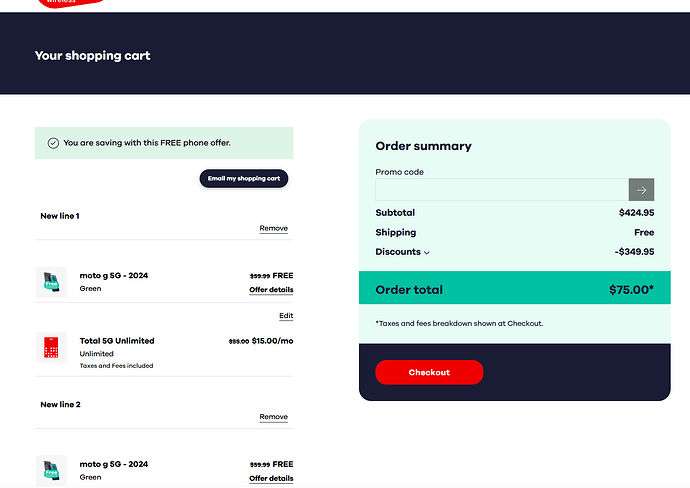Click the 'Subtotal' label
This screenshot has width=690, height=488.
point(395,213)
